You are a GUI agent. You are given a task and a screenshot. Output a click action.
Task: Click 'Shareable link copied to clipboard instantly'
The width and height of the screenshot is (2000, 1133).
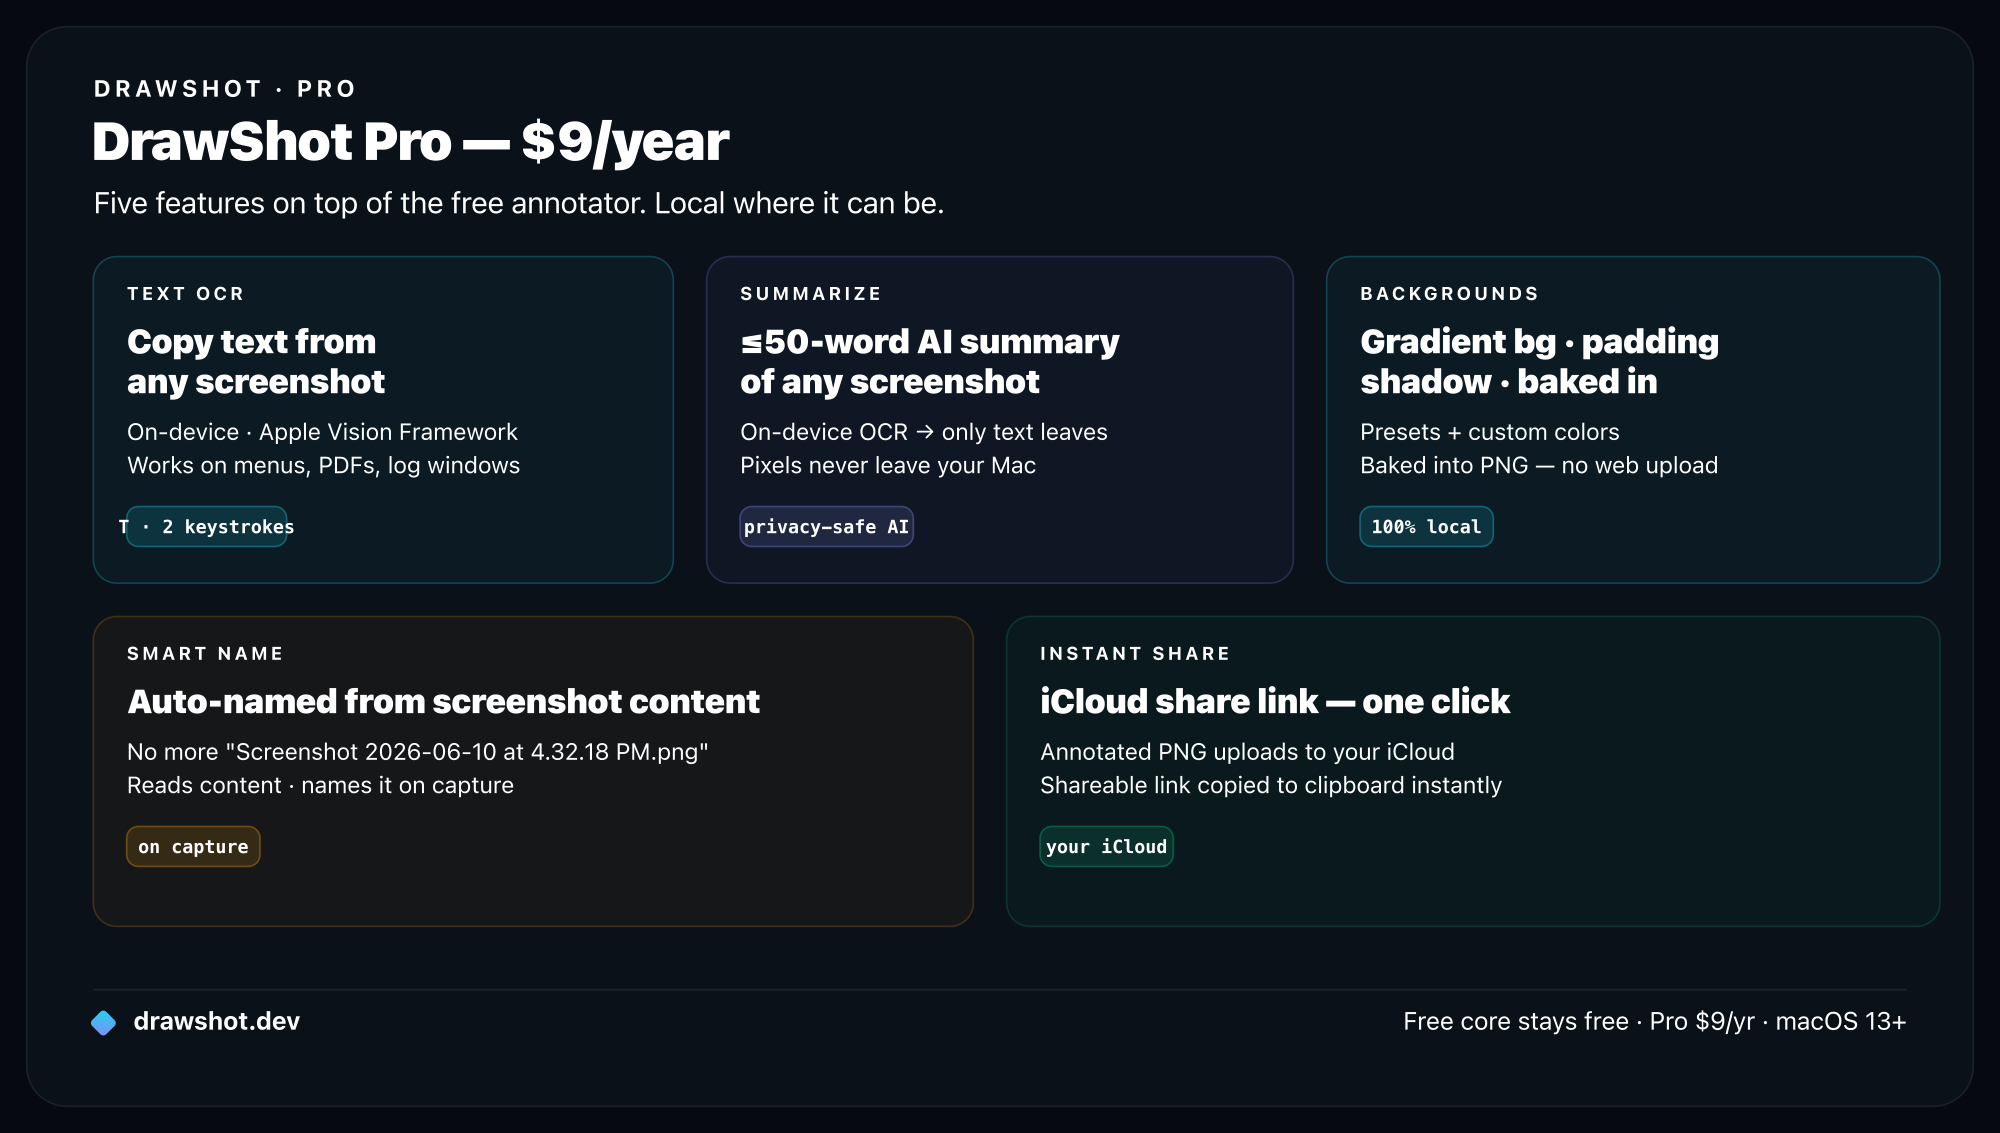point(1271,786)
